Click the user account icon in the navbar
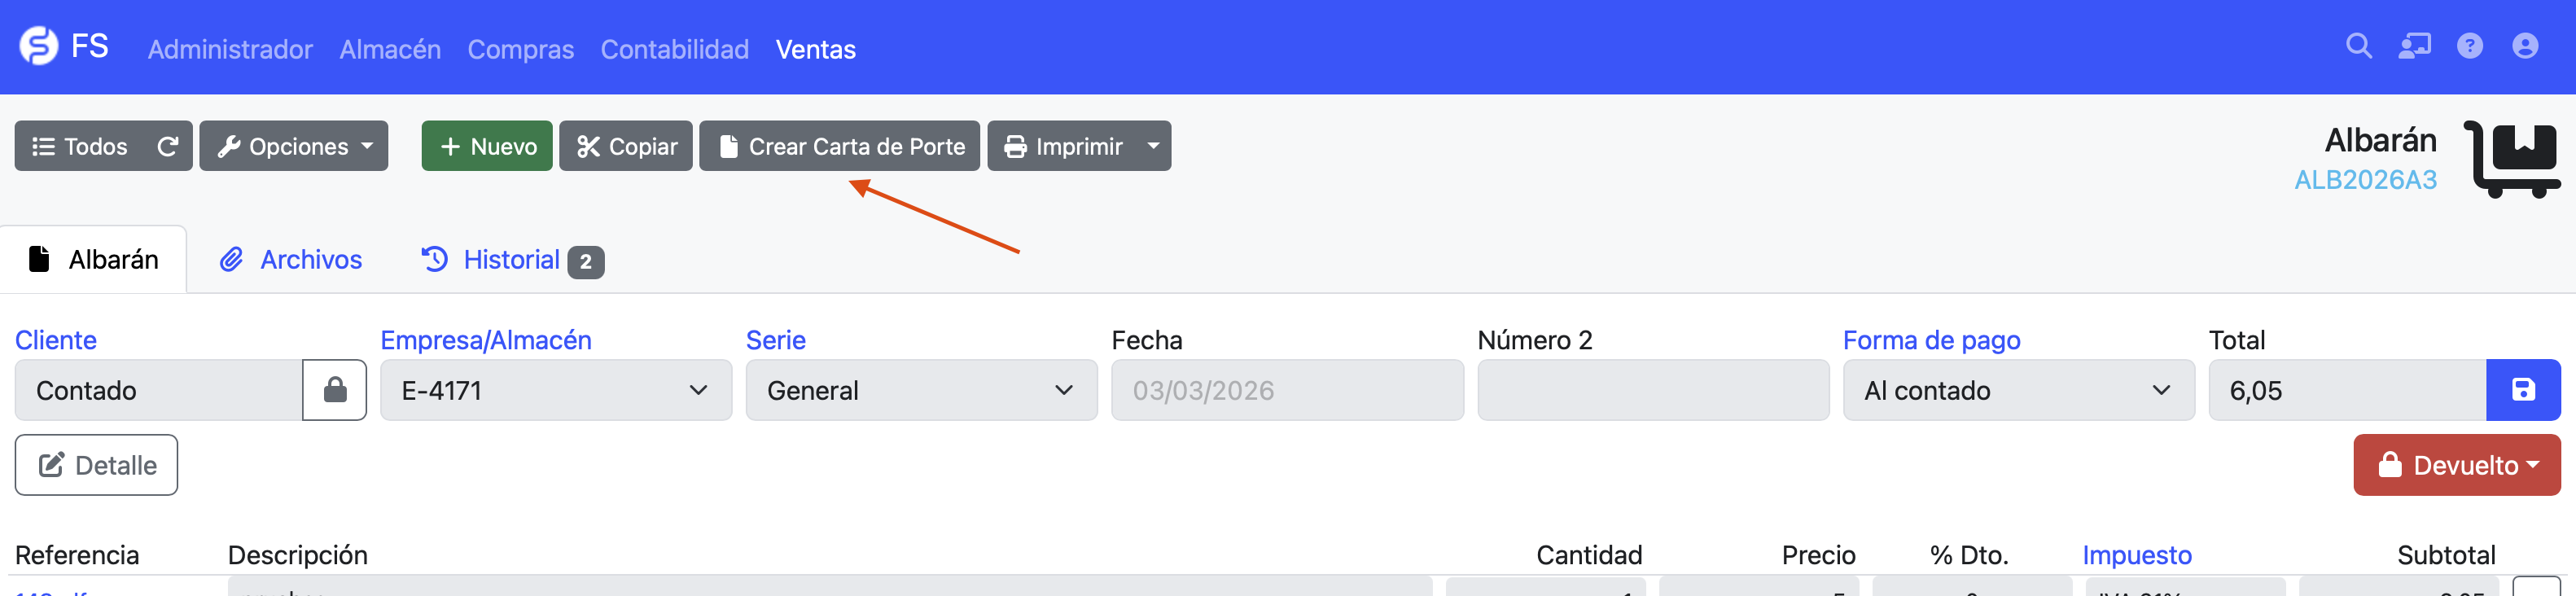The image size is (2576, 596). click(x=2525, y=46)
